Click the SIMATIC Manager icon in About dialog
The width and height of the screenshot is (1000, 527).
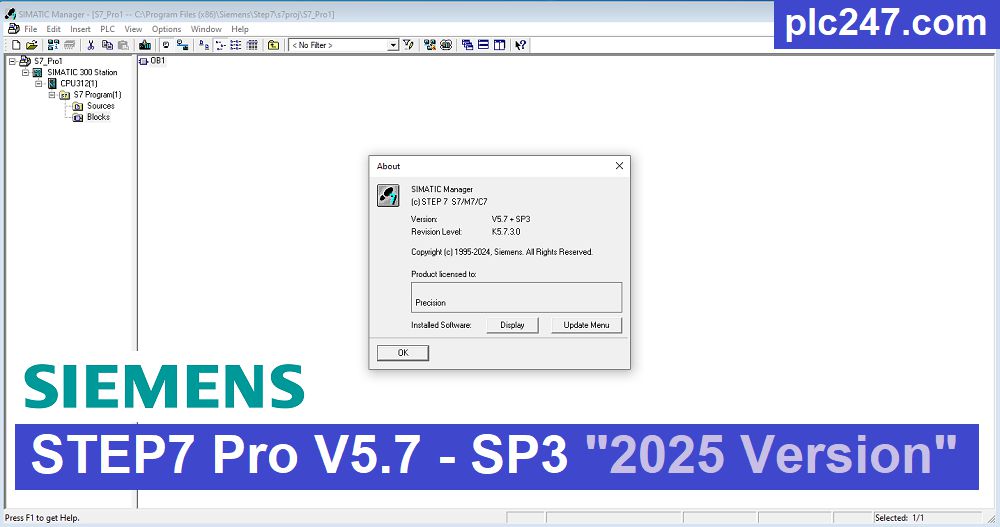(388, 195)
